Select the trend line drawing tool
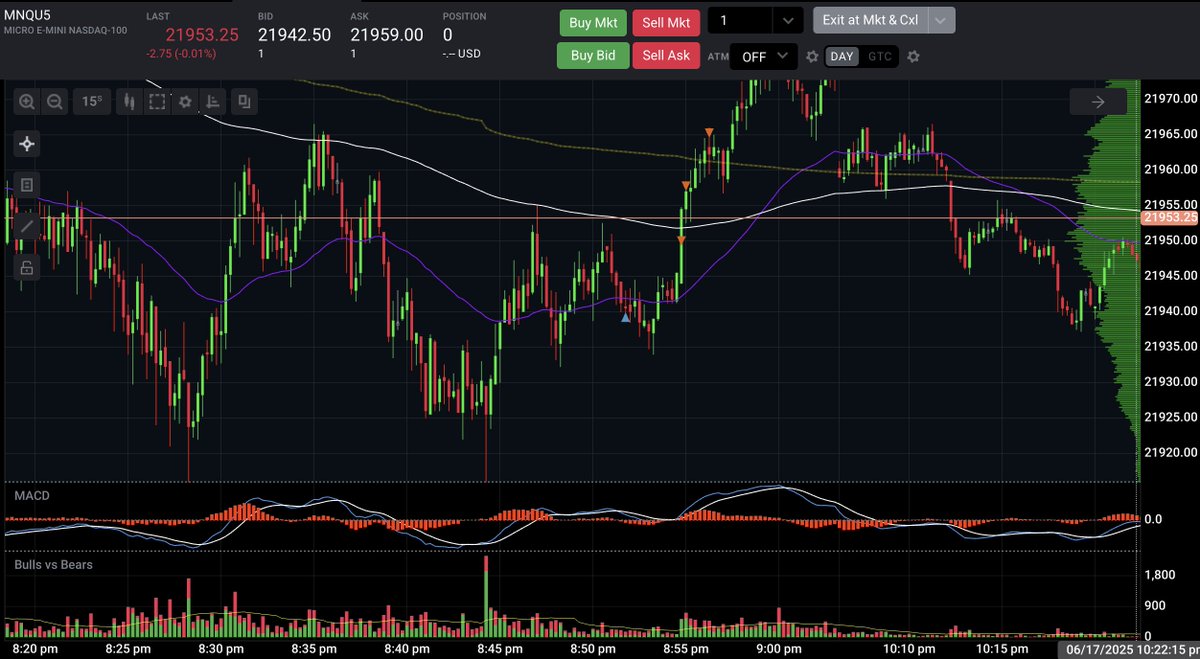Image resolution: width=1200 pixels, height=659 pixels. [x=27, y=226]
